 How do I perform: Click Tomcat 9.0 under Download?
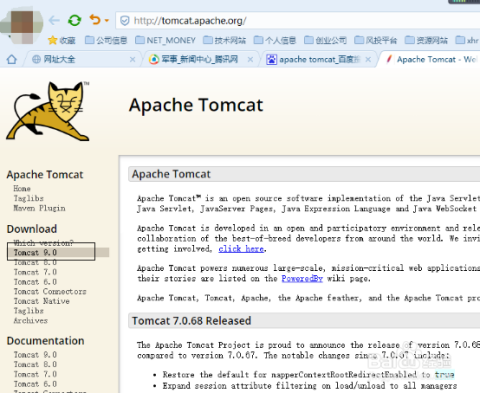coord(35,252)
